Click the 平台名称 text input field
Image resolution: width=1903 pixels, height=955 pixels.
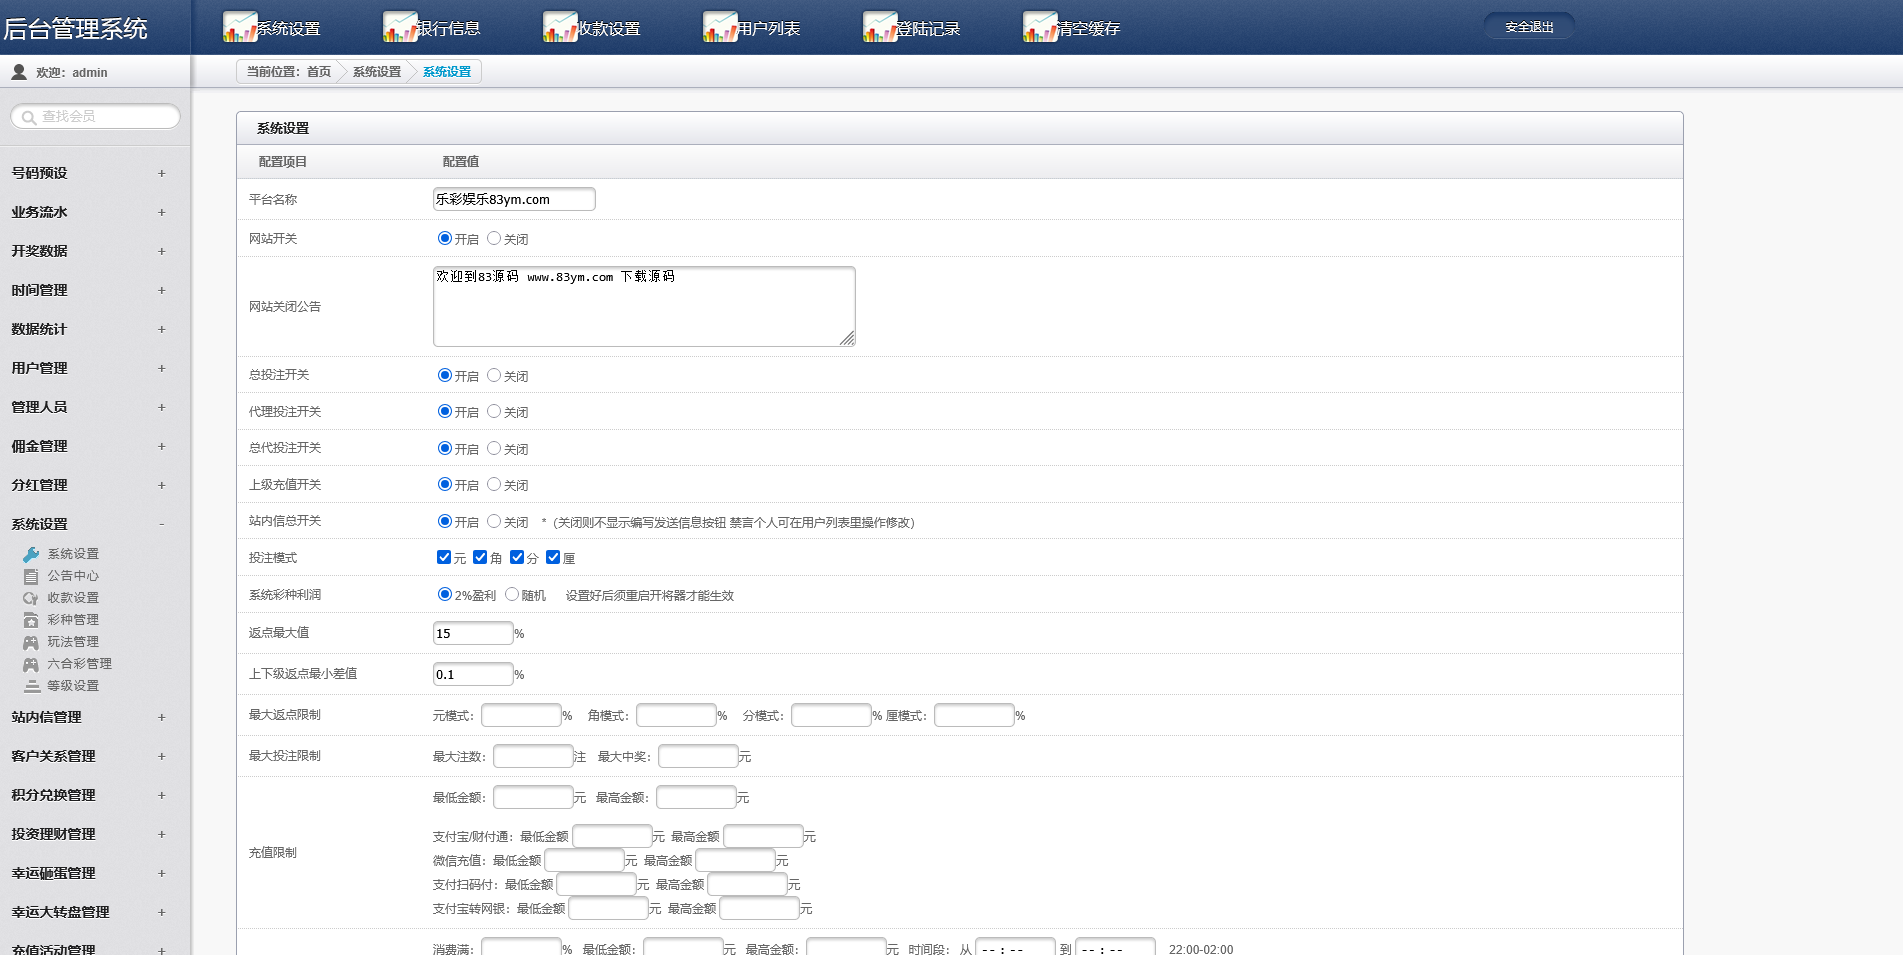click(514, 199)
